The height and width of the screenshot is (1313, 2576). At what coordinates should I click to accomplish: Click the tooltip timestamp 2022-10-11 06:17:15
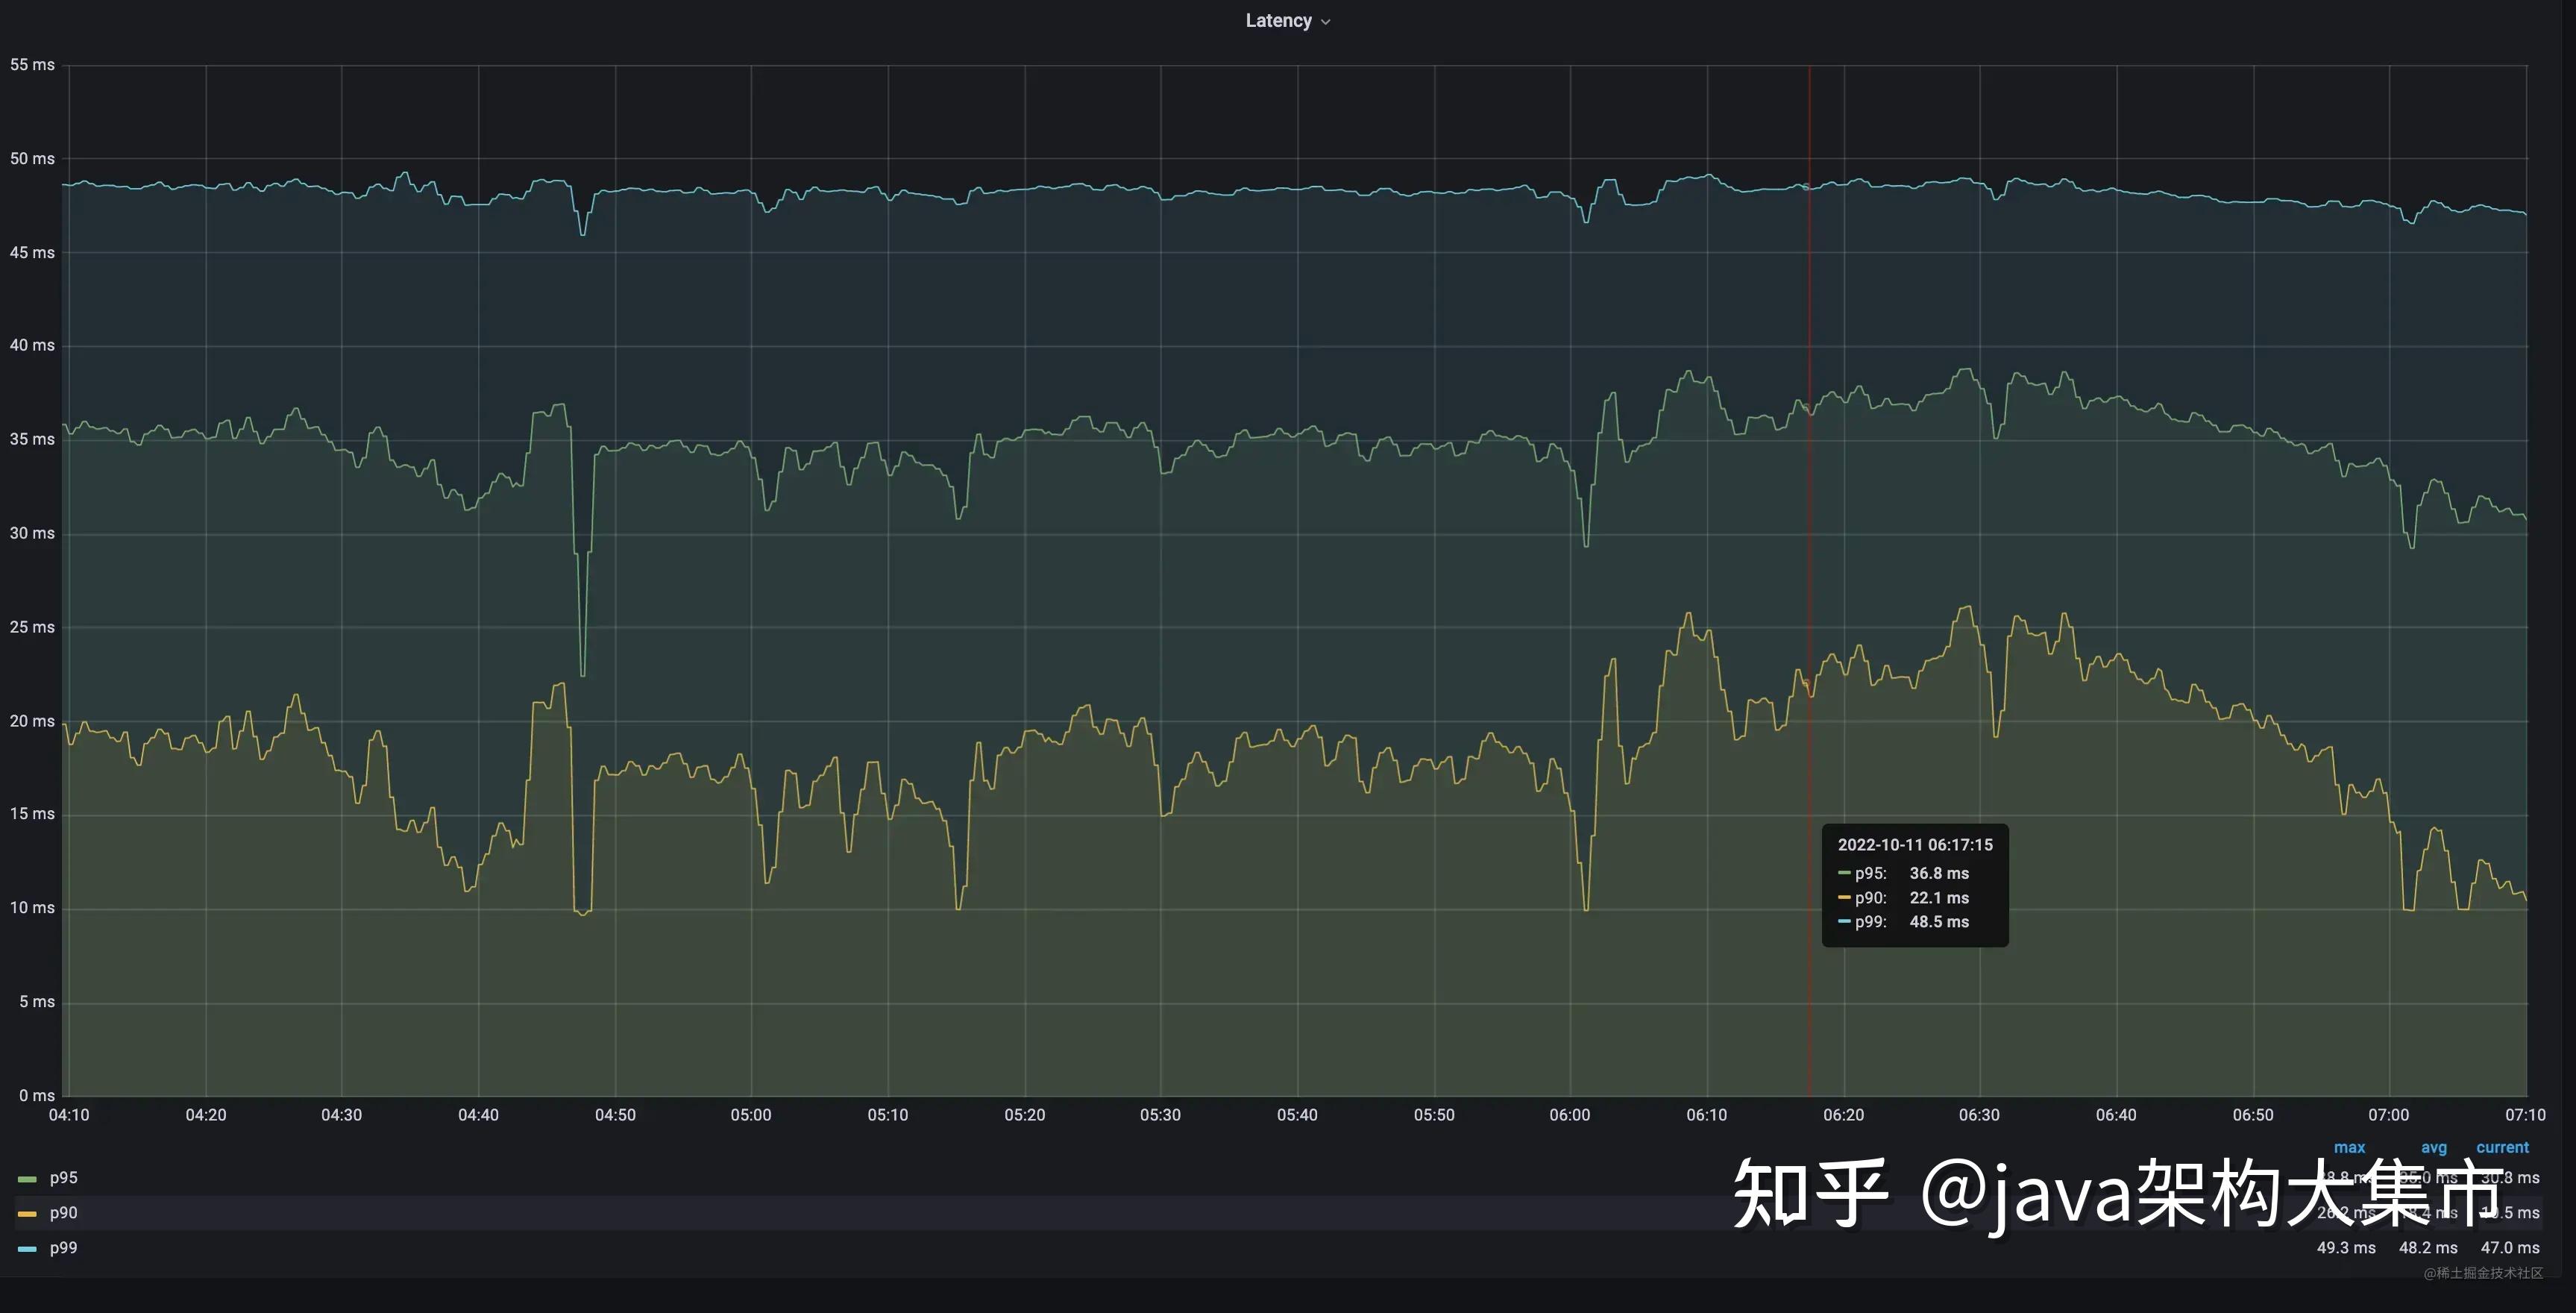pos(1915,845)
